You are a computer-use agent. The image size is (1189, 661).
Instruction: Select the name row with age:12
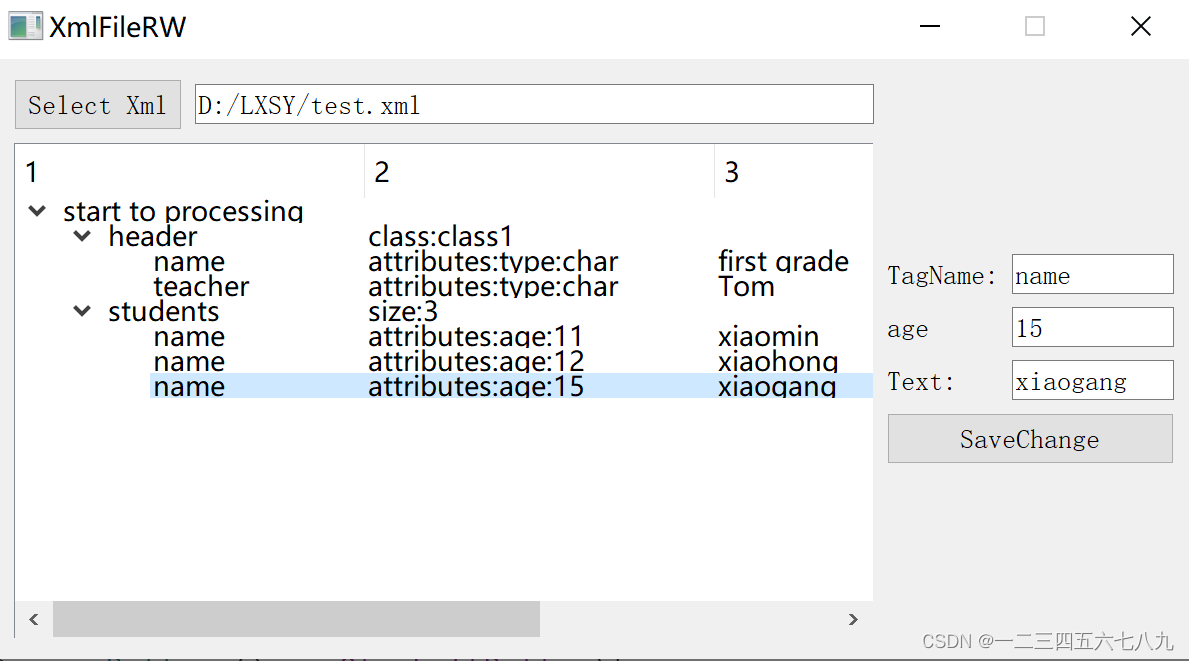click(512, 361)
